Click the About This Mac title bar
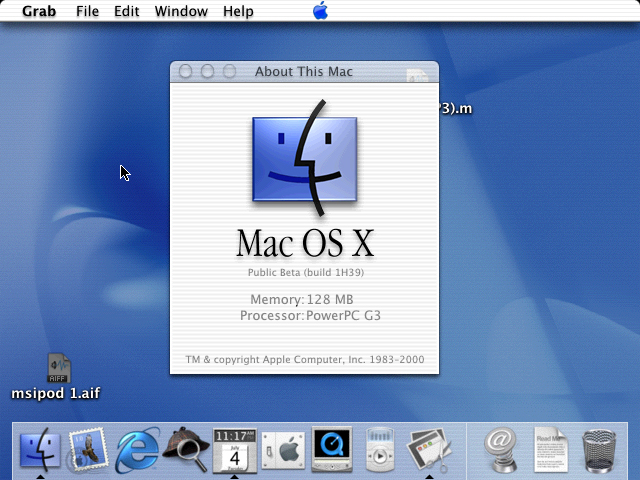The image size is (640, 480). tap(304, 72)
